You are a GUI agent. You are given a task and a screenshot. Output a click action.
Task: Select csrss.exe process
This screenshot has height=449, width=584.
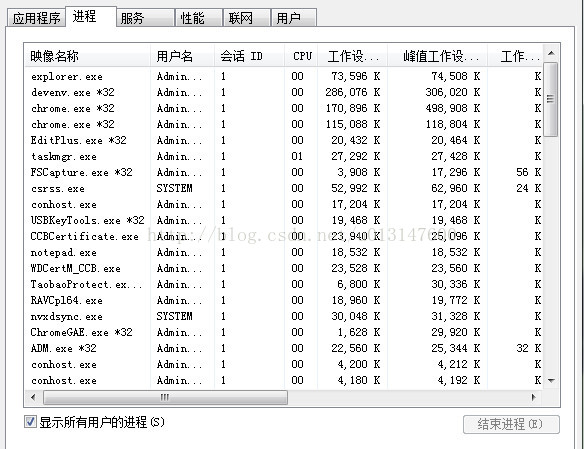(284, 188)
